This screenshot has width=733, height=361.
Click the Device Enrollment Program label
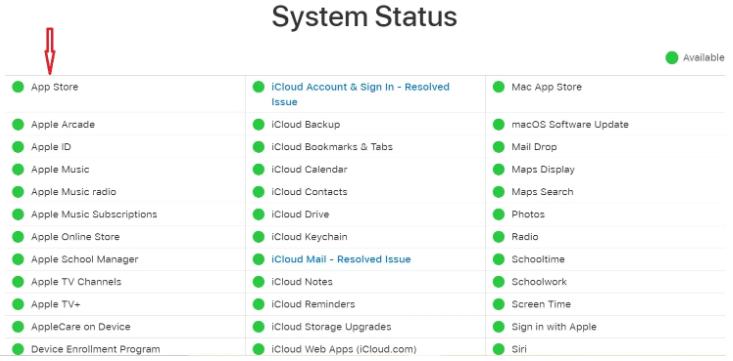(x=95, y=349)
